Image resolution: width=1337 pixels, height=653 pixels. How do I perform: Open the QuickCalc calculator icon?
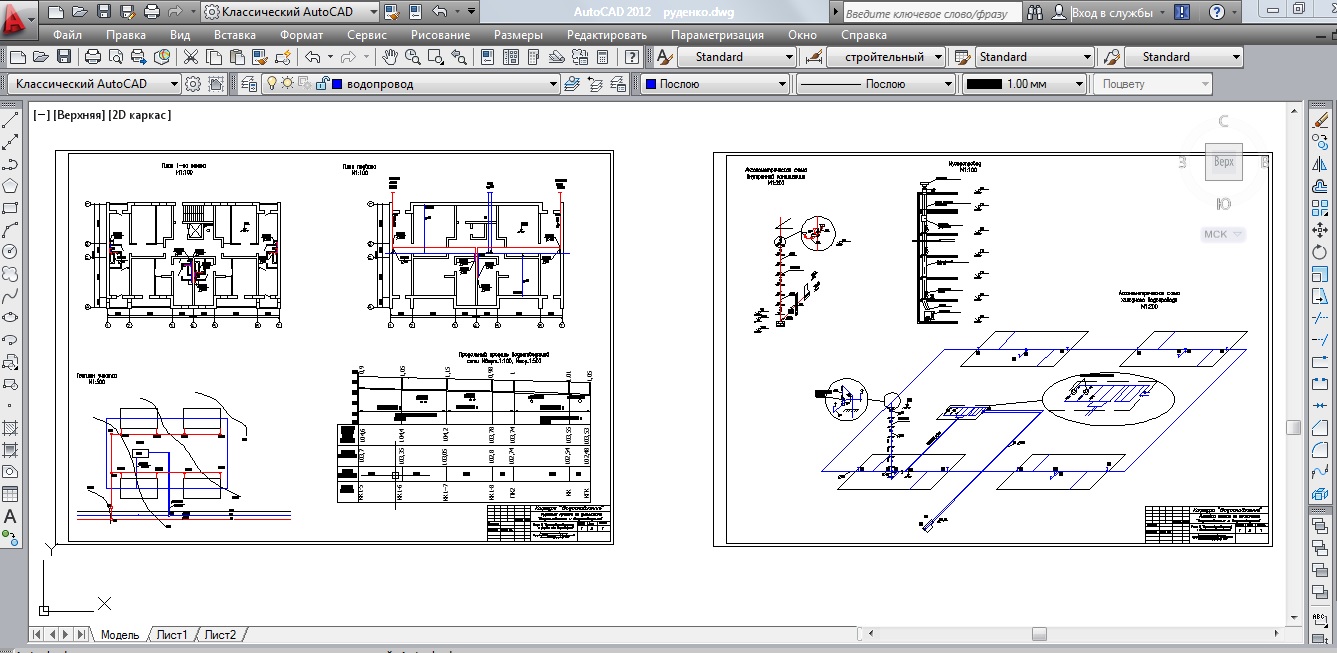click(604, 57)
